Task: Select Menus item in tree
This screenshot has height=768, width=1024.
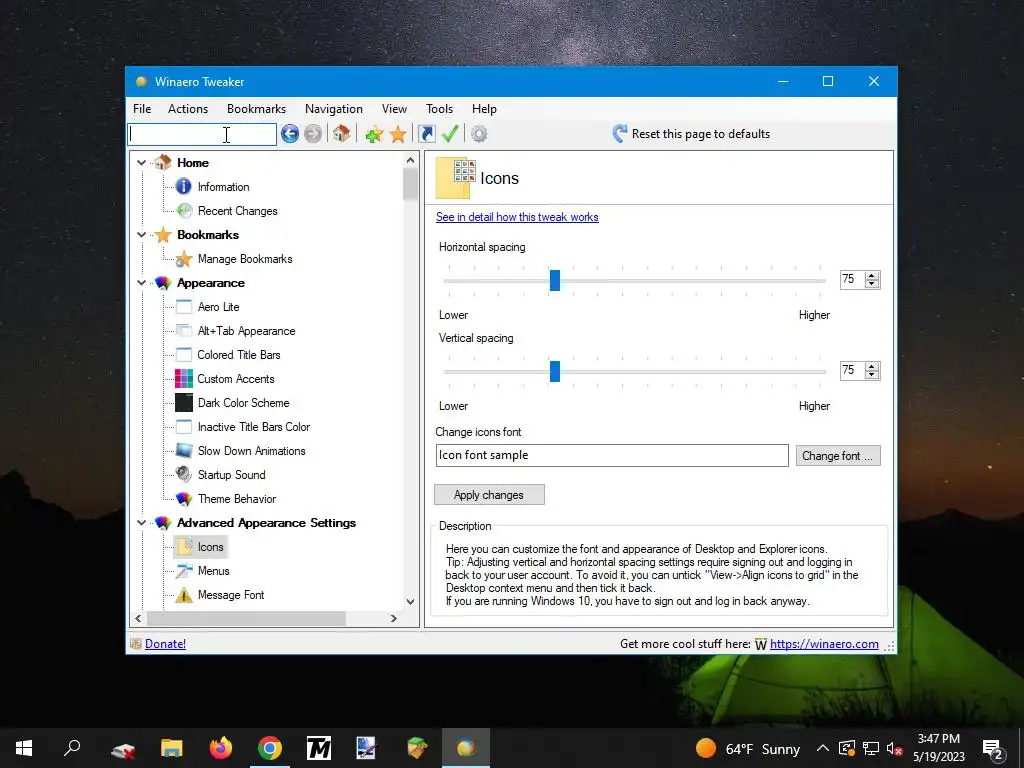Action: (214, 571)
